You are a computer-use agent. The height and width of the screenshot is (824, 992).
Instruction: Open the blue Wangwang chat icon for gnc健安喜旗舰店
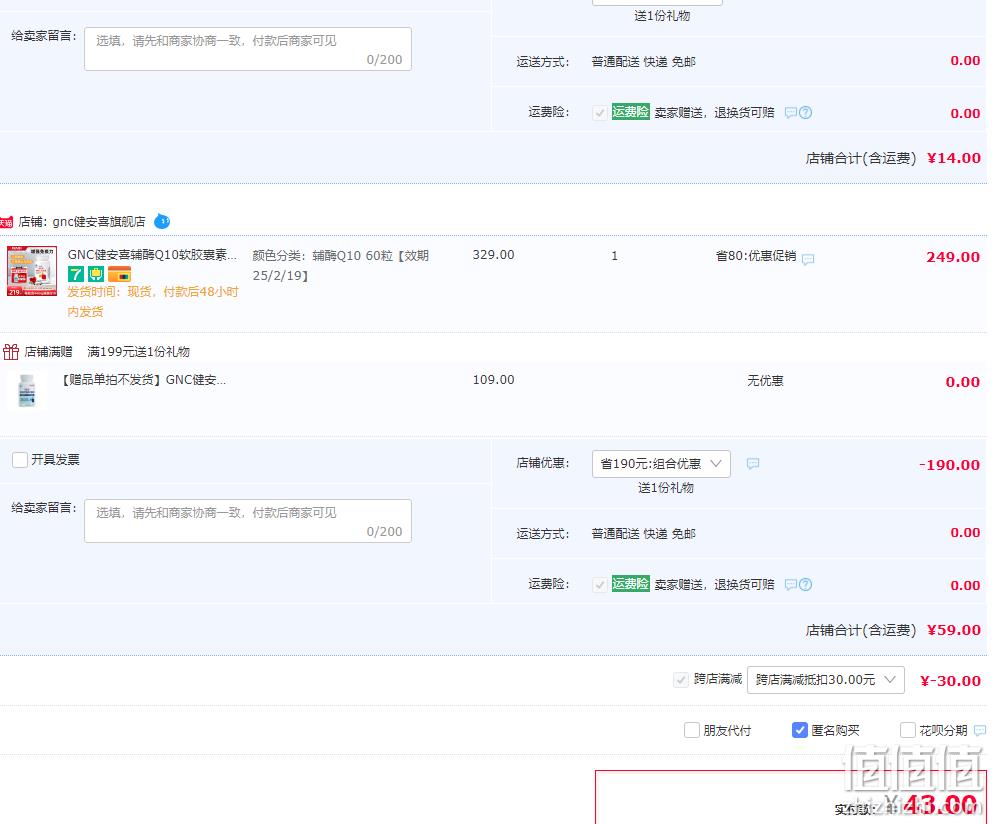click(162, 222)
